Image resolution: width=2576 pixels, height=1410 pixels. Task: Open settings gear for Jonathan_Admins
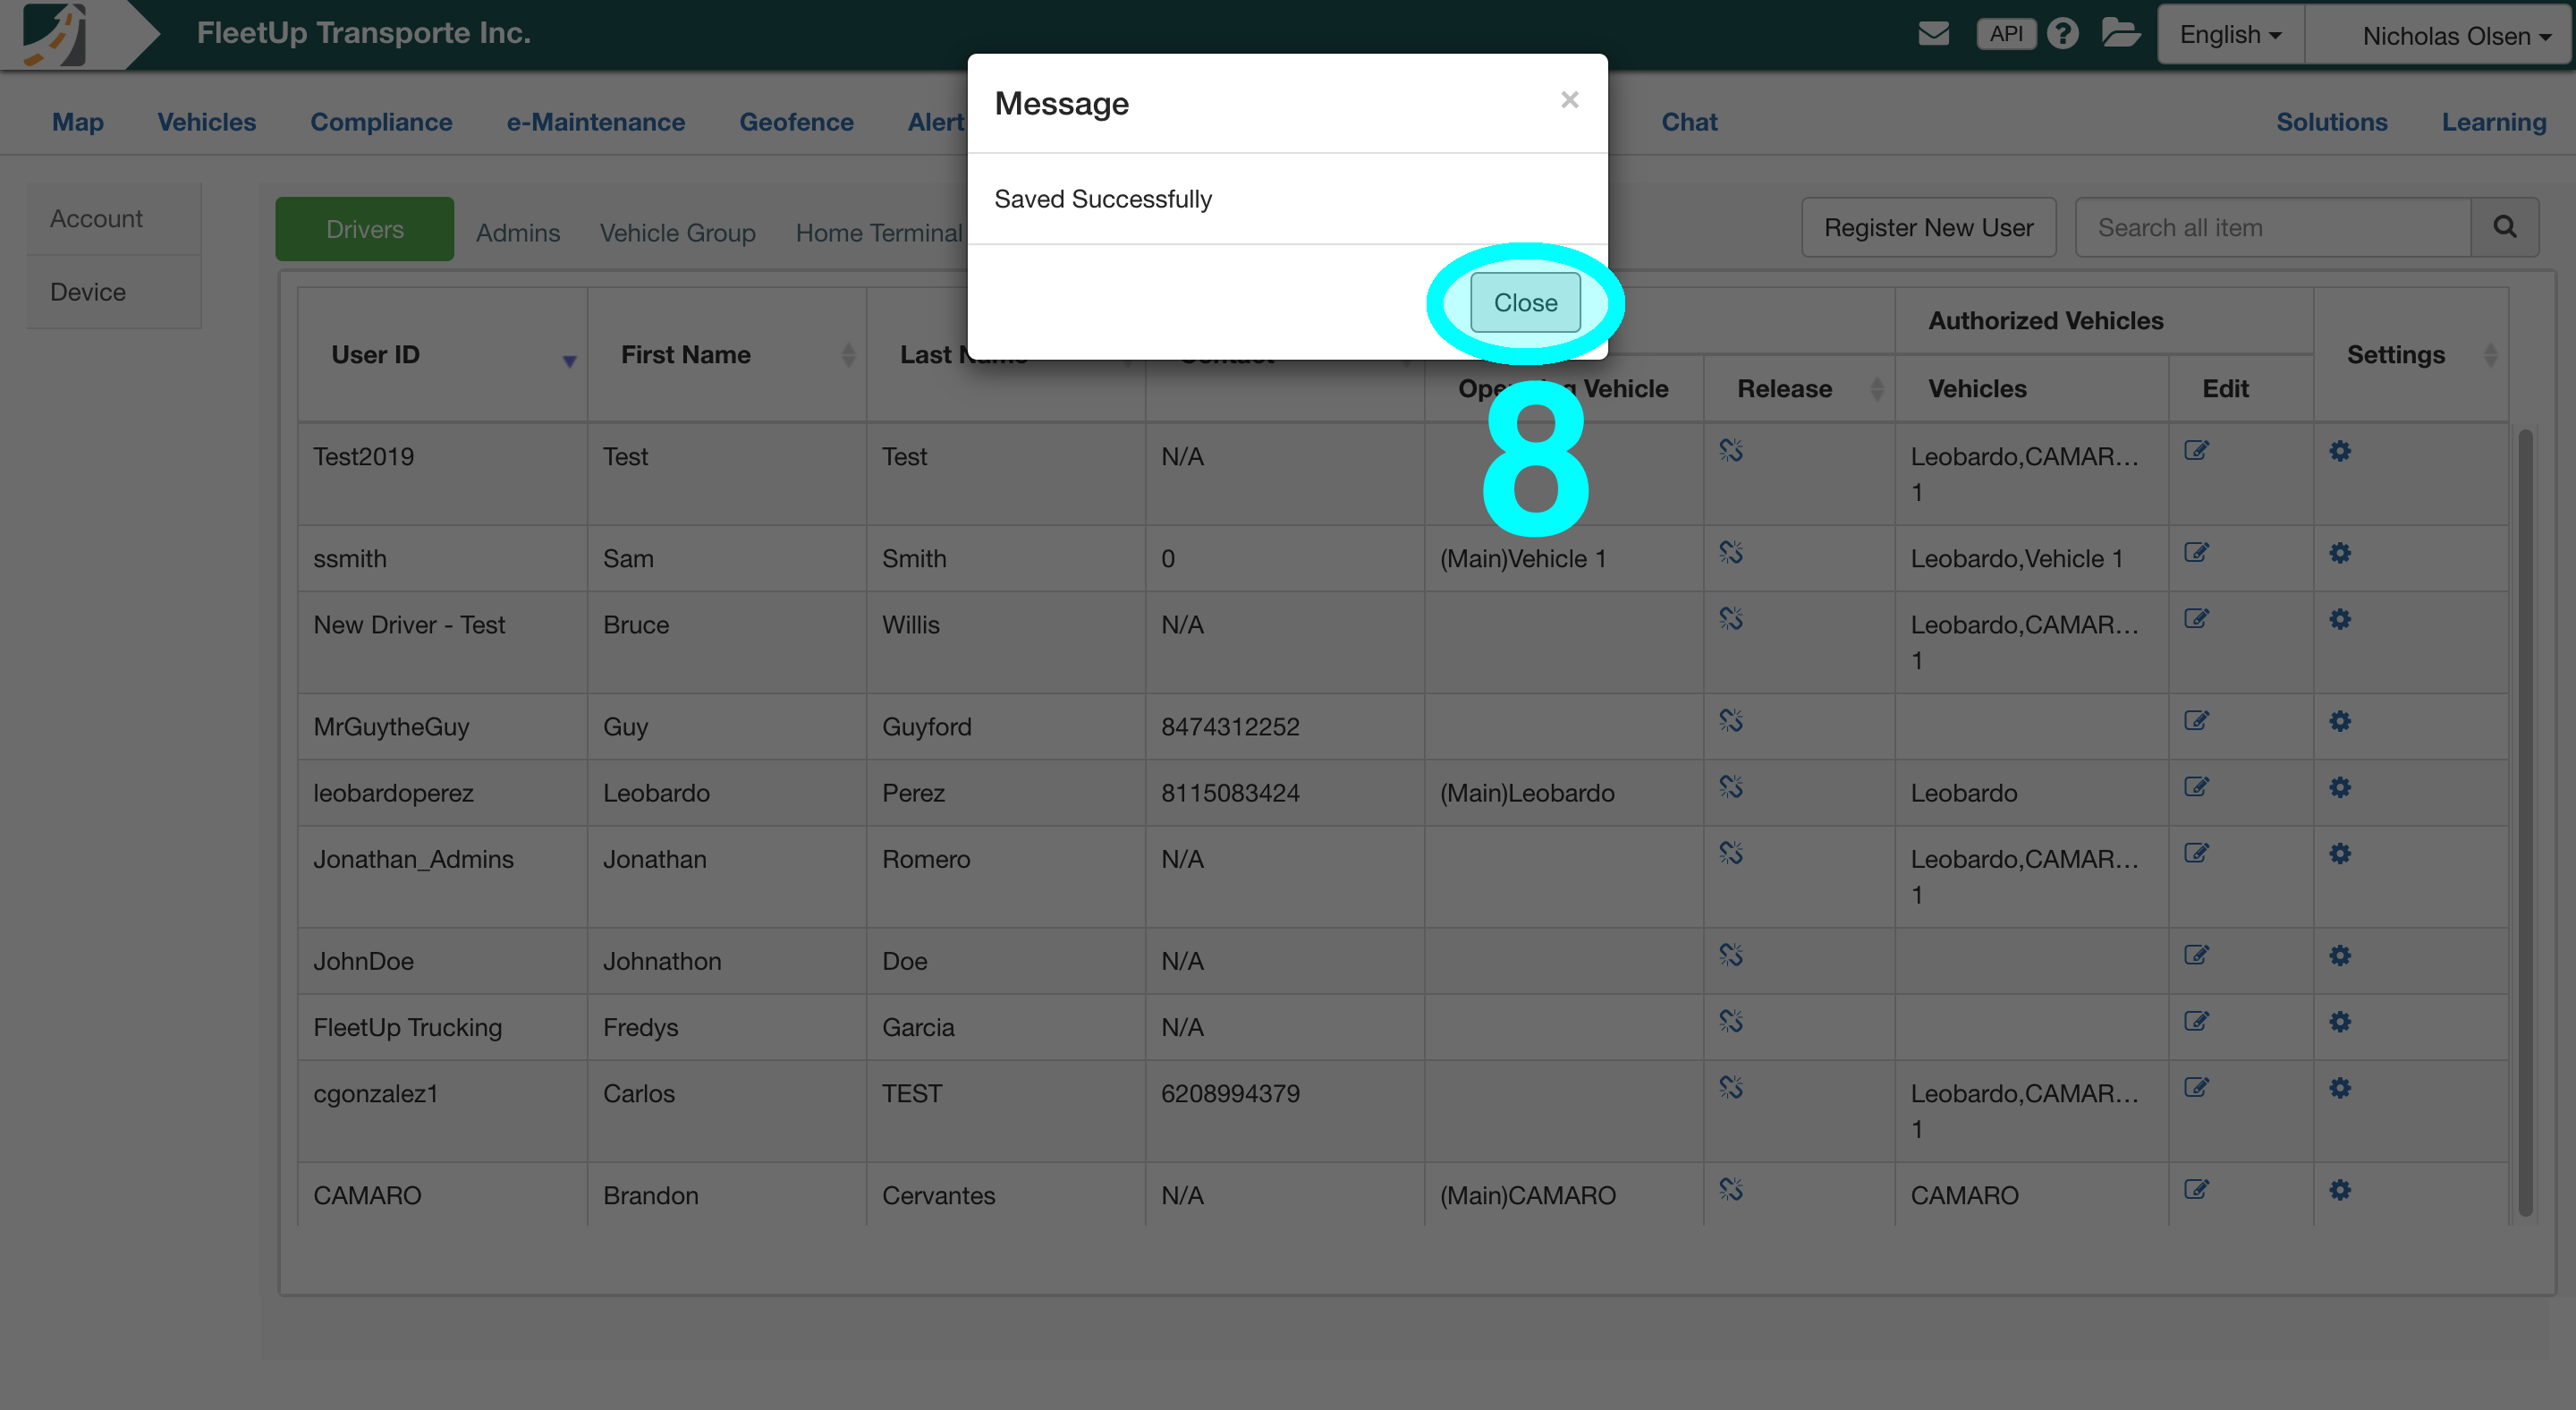(2340, 853)
